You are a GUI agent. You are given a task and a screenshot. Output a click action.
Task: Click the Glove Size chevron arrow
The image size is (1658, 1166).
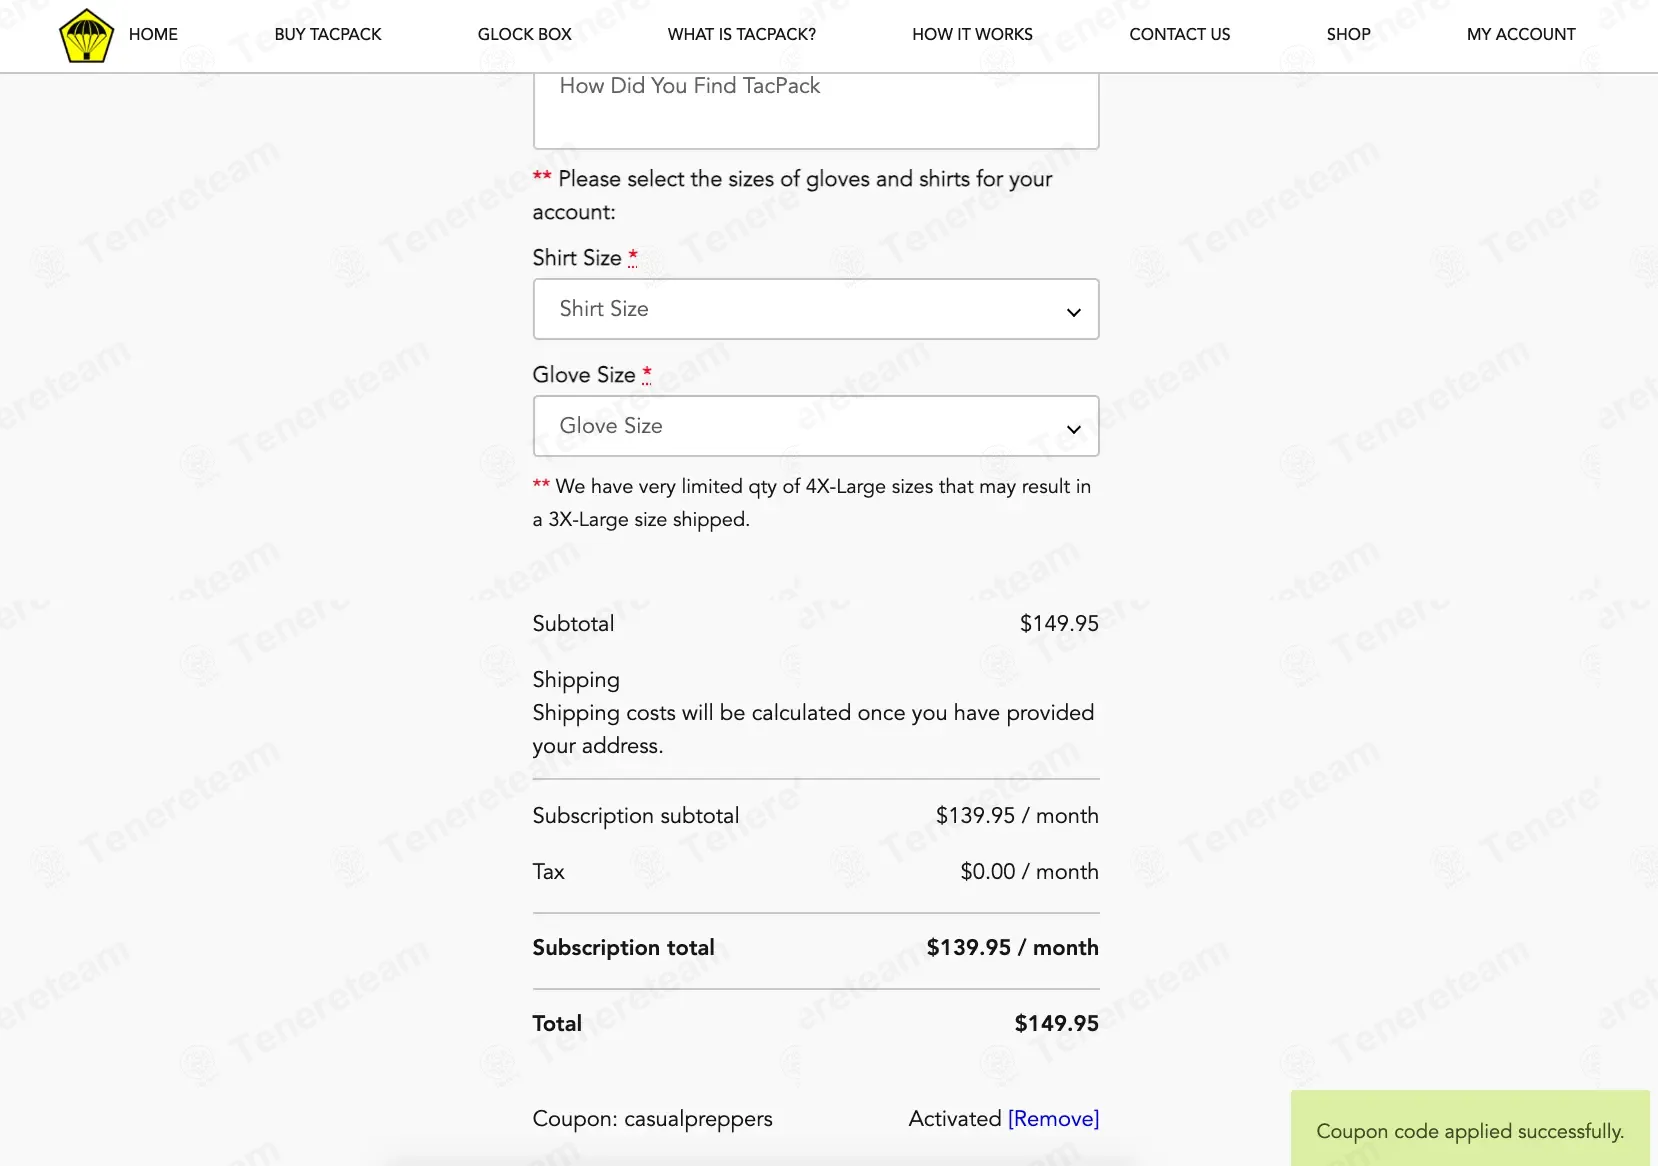(x=1073, y=429)
